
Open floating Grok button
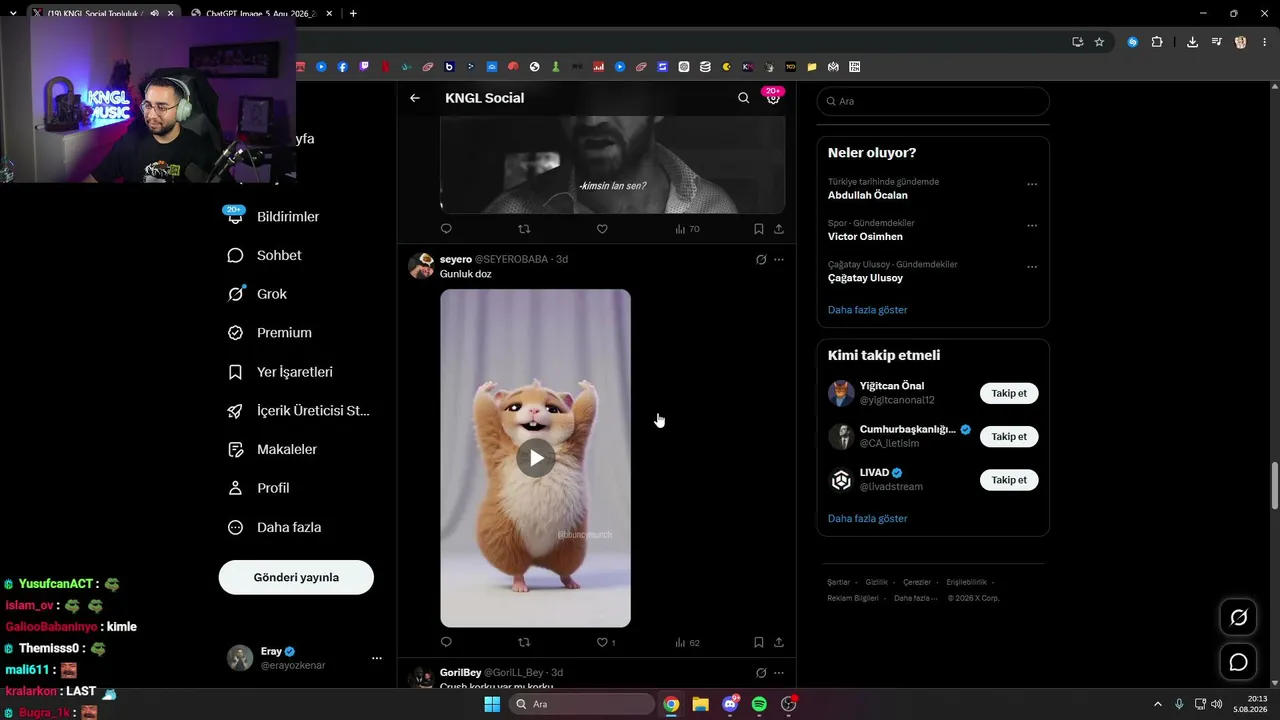(1238, 618)
